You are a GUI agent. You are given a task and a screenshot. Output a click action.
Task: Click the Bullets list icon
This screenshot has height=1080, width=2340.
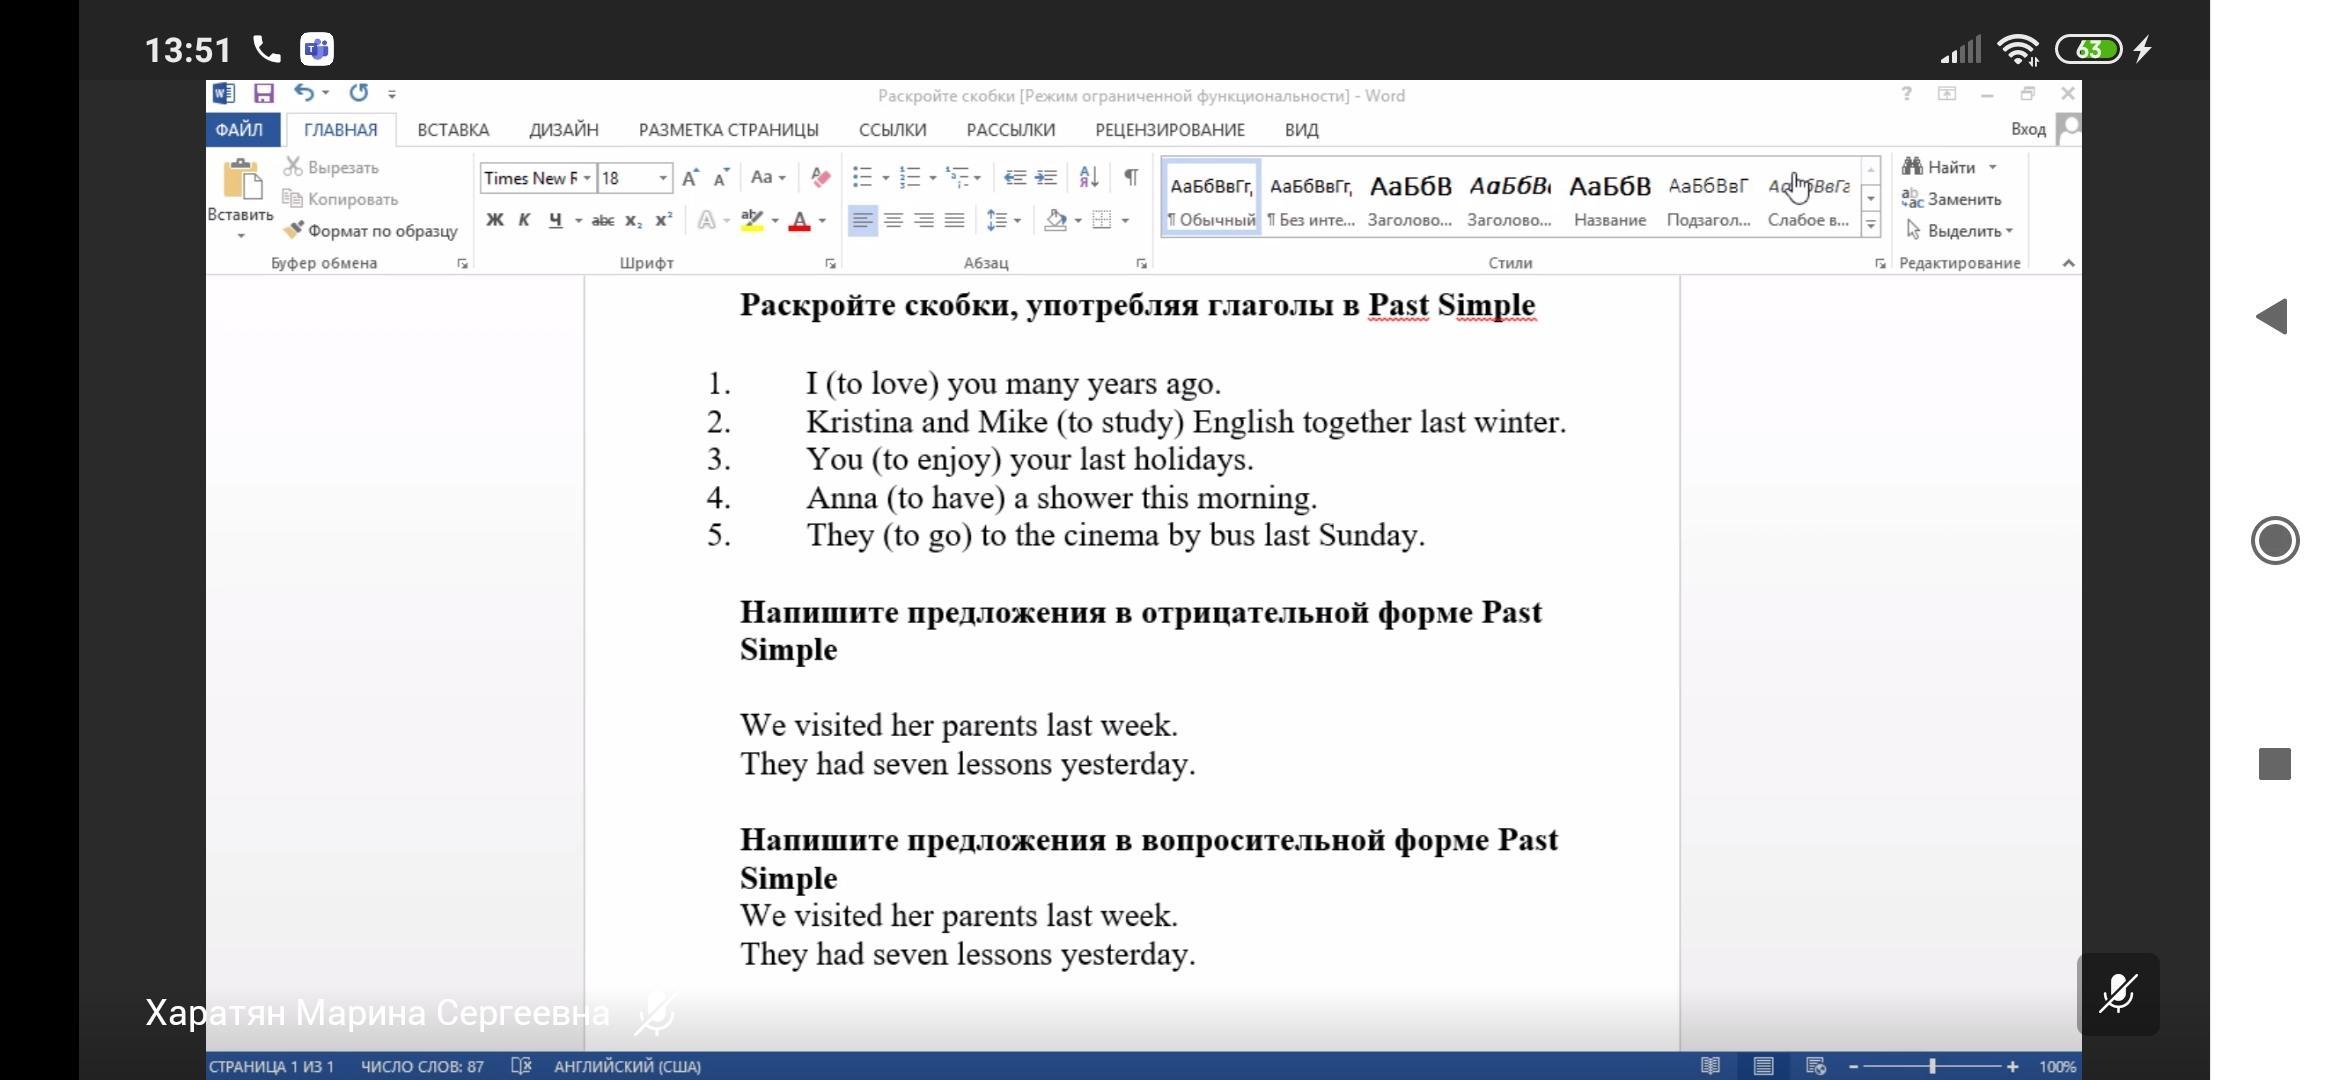click(x=862, y=177)
